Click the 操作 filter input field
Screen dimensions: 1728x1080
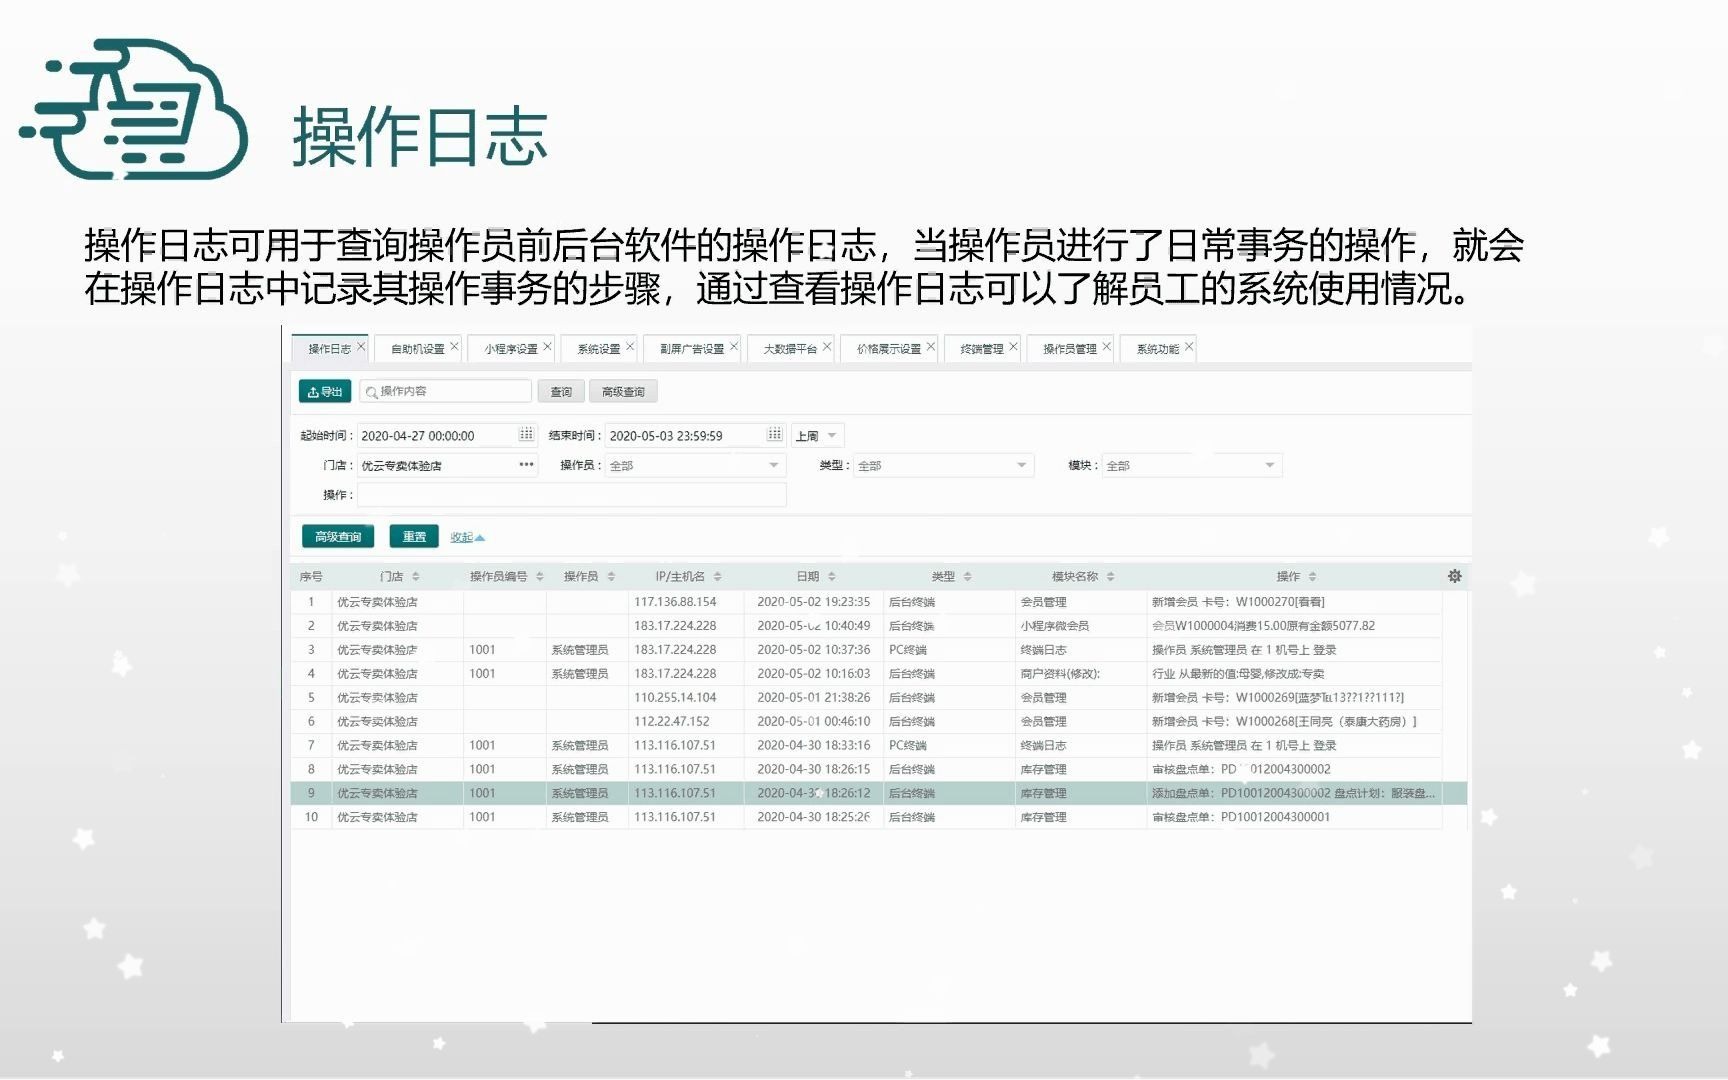pyautogui.click(x=572, y=495)
